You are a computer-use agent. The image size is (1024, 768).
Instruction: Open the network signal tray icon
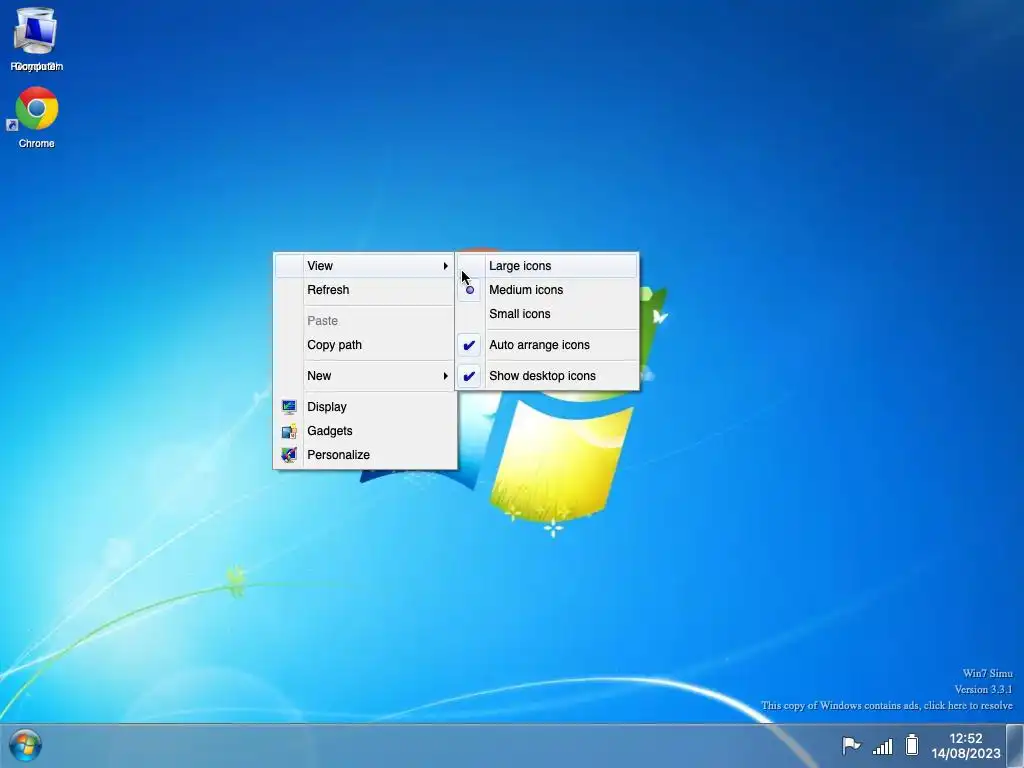tap(882, 746)
